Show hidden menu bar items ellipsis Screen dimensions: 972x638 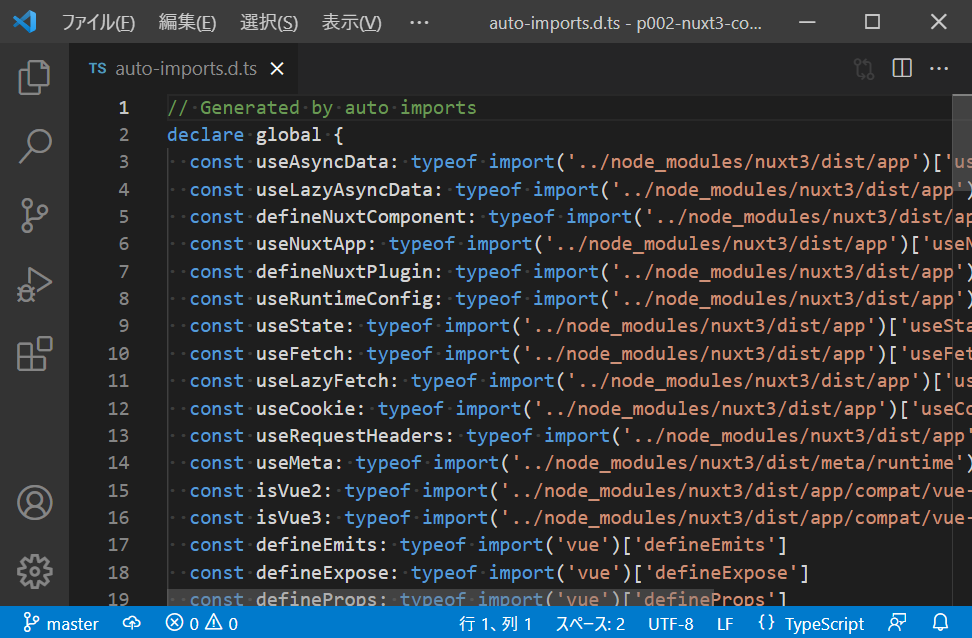point(419,23)
